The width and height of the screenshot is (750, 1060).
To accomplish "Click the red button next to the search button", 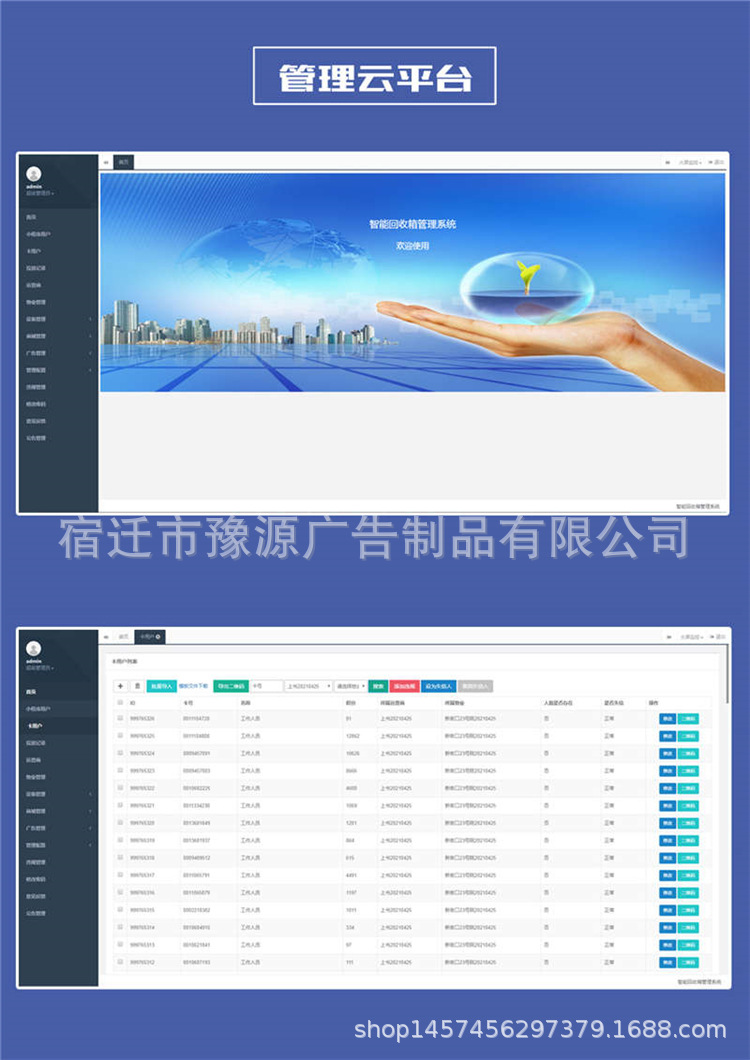I will [x=404, y=686].
